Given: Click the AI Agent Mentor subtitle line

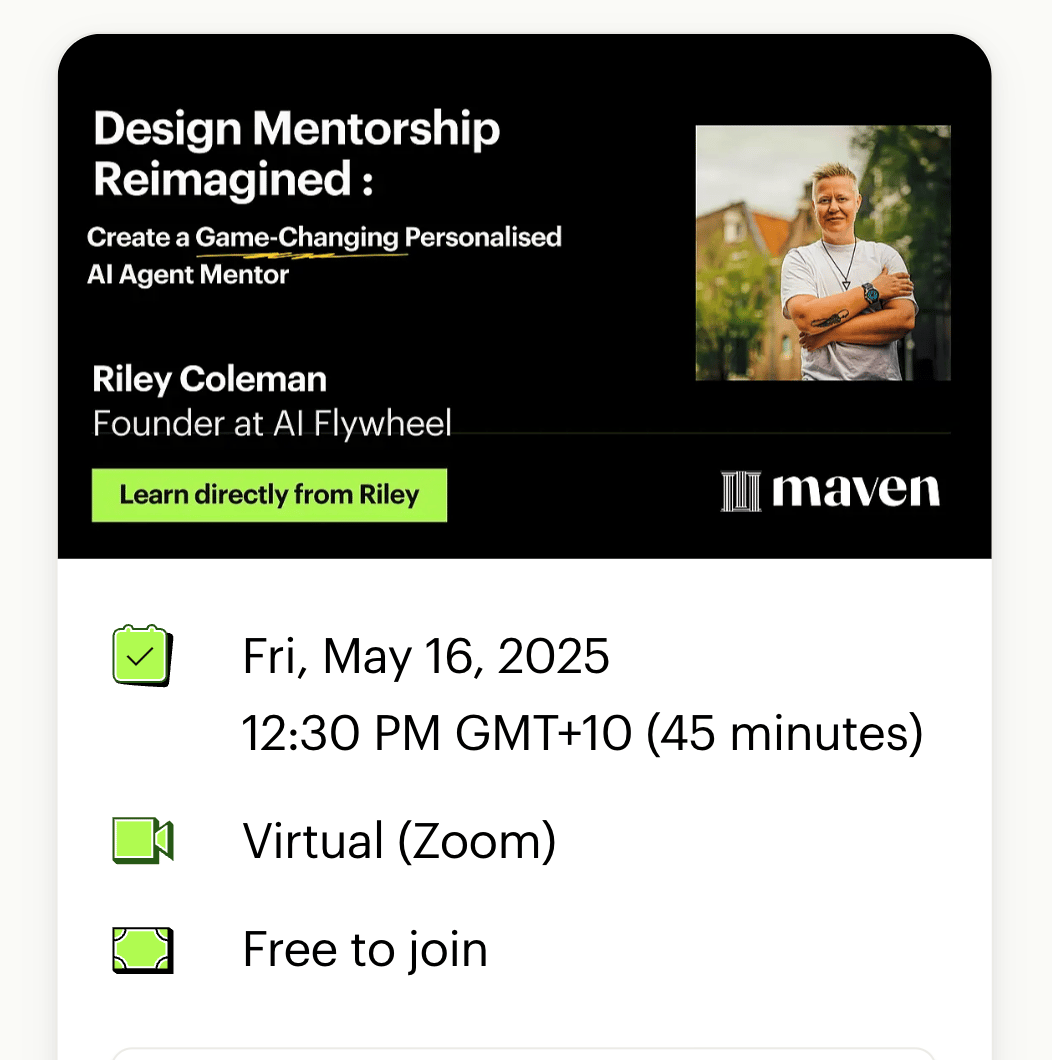Looking at the screenshot, I should 188,274.
